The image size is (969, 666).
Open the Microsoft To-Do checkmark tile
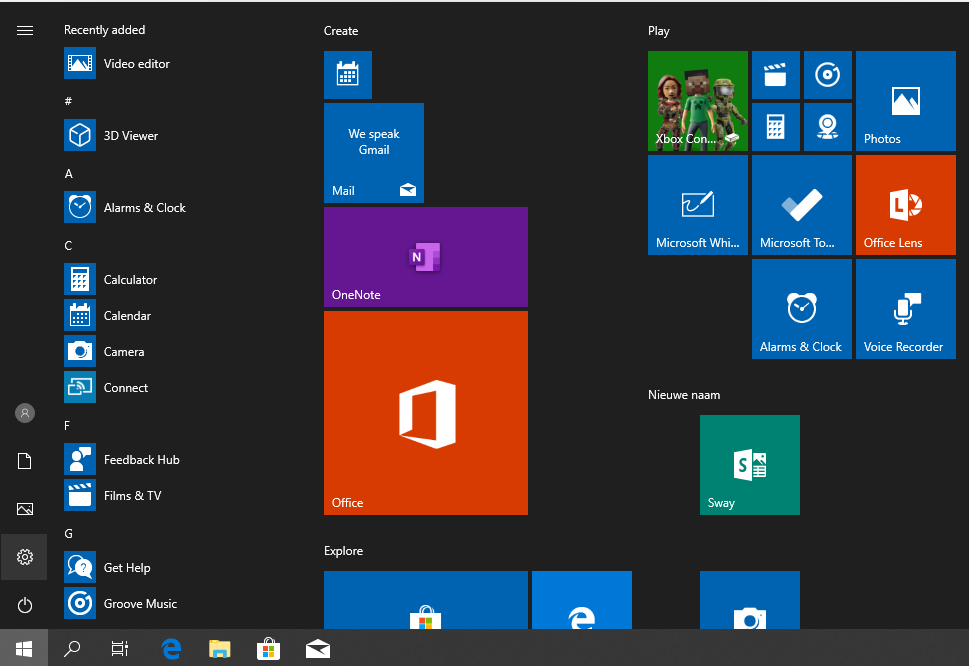[802, 204]
